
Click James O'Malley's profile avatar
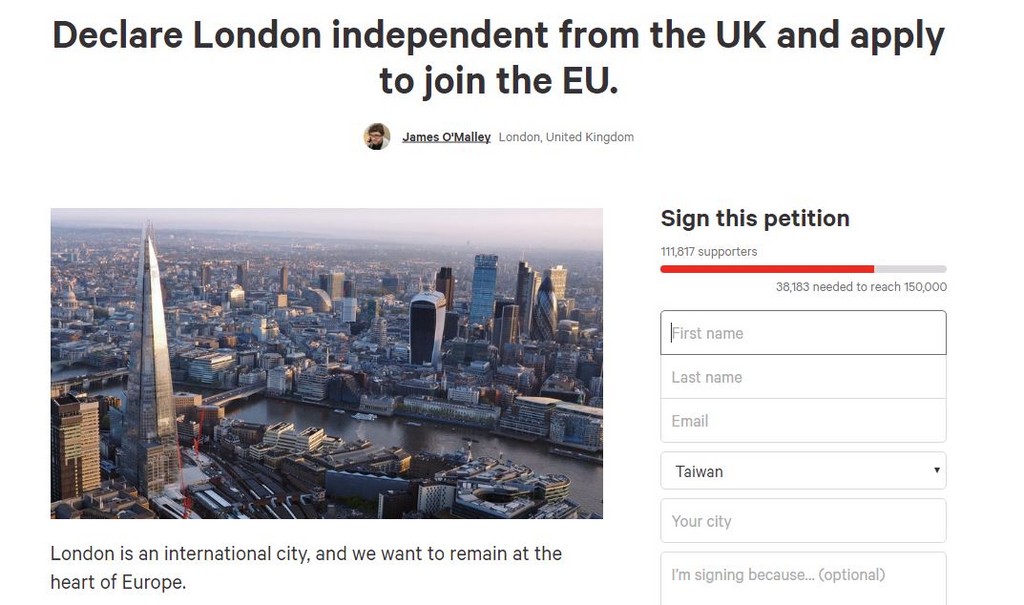[377, 137]
